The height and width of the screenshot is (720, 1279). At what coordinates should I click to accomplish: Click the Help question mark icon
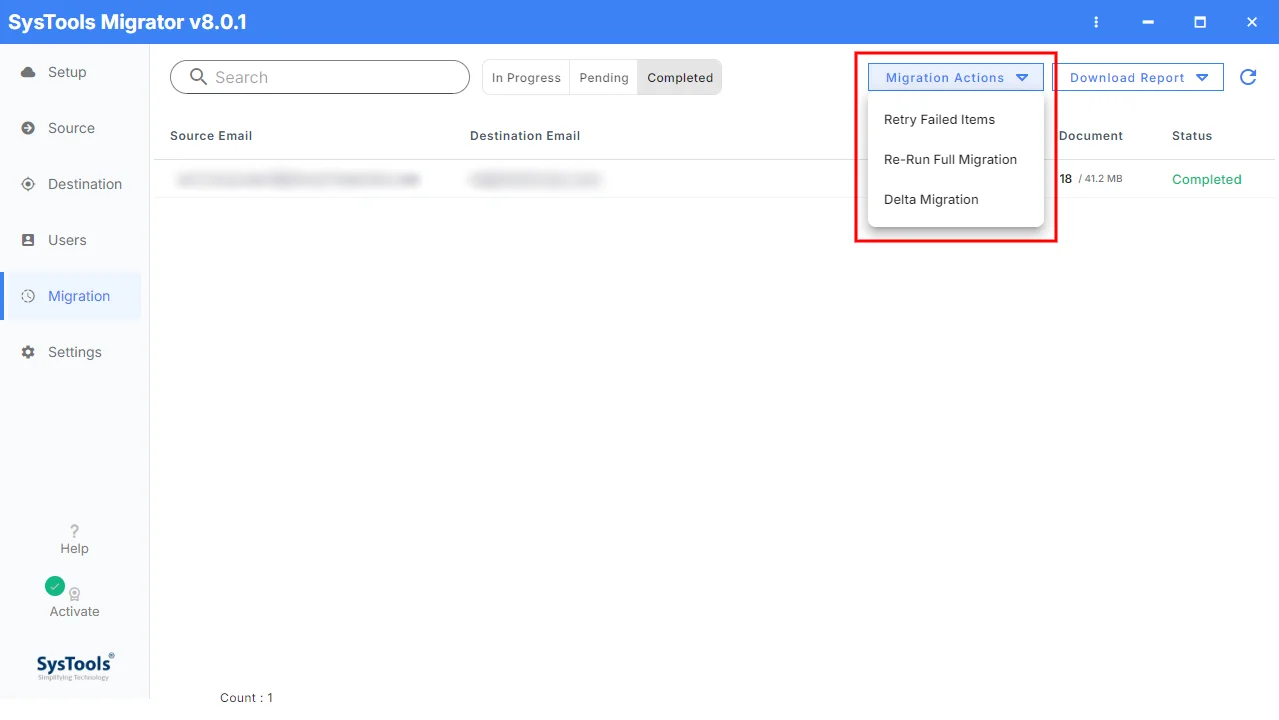(x=74, y=531)
